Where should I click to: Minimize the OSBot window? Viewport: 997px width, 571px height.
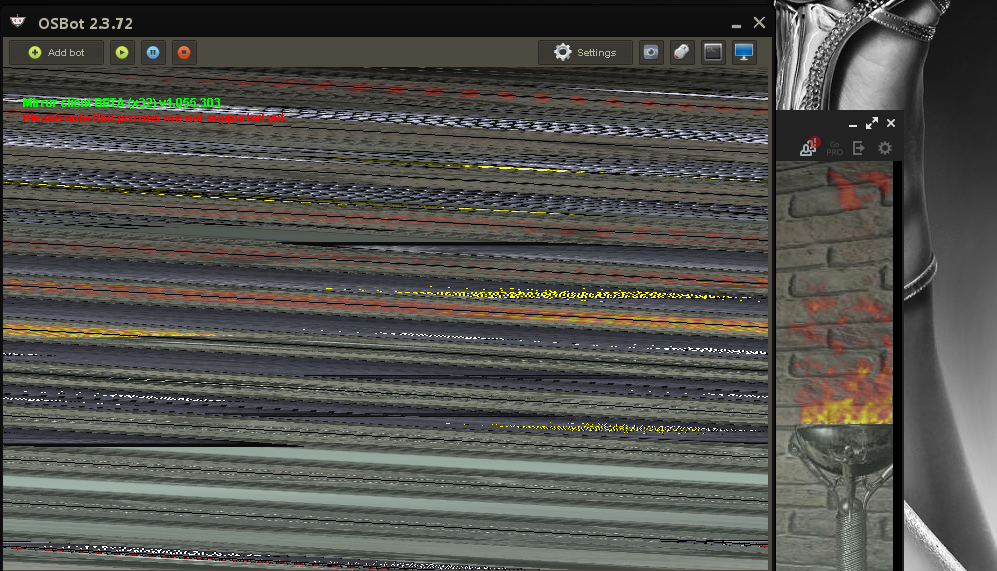736,25
